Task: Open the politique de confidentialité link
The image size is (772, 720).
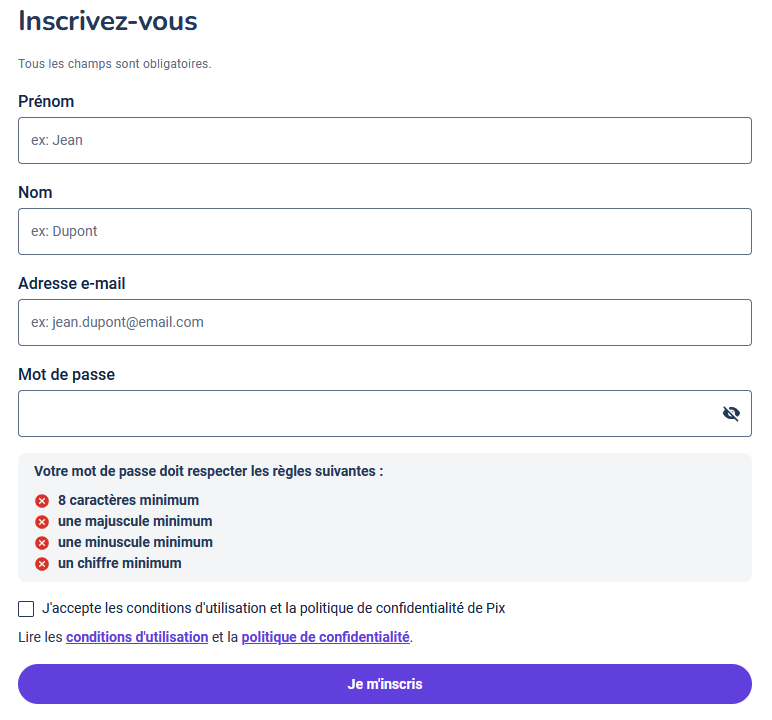Action: pos(325,637)
